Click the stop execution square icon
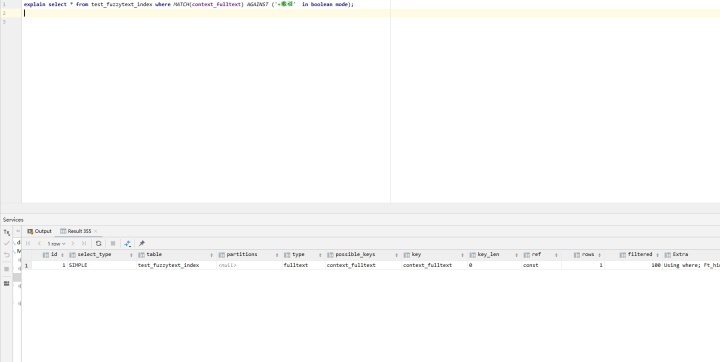 113,243
